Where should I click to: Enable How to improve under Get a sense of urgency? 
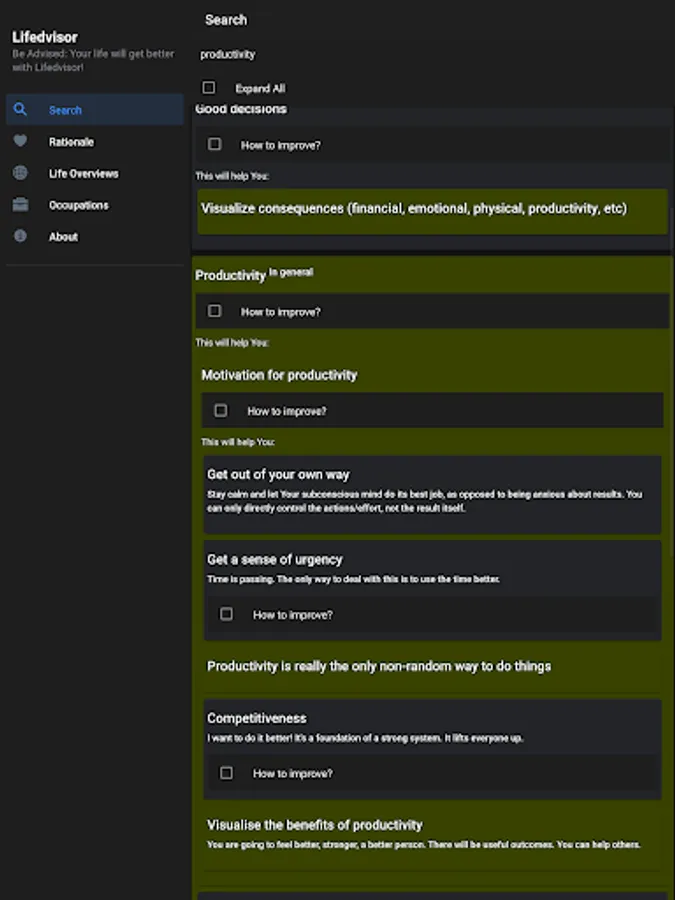227,614
